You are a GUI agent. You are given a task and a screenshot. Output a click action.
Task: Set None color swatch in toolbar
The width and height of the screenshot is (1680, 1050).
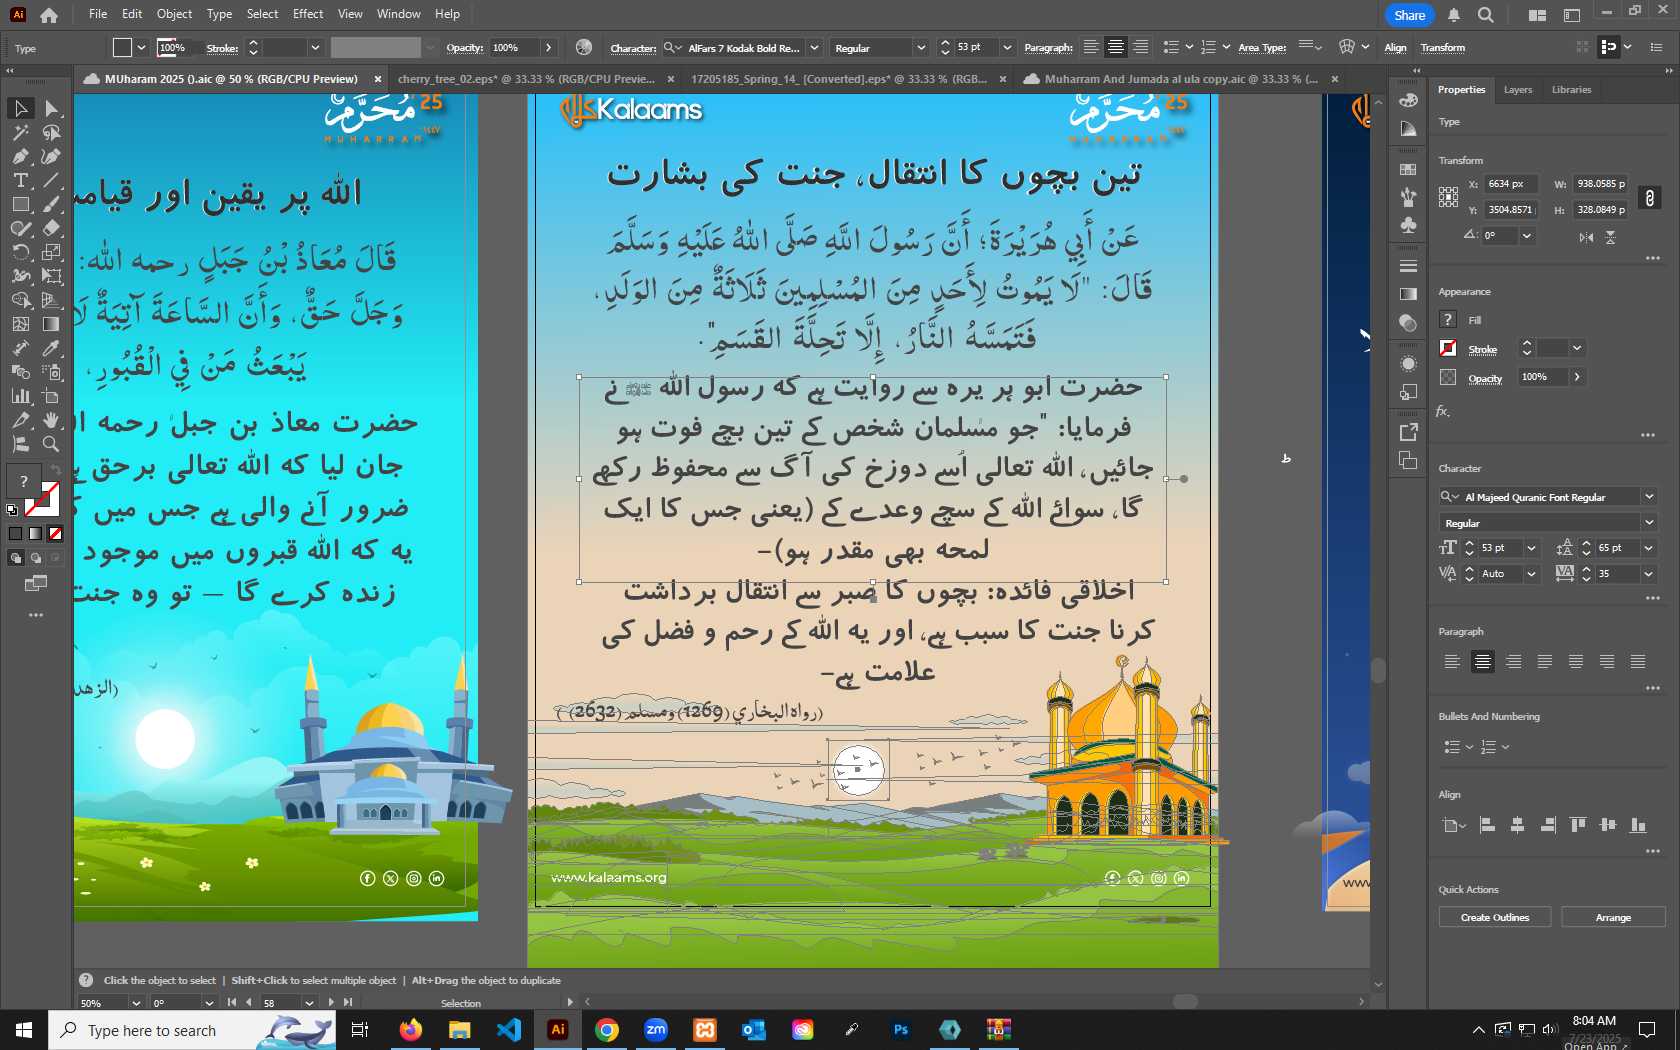tap(56, 534)
